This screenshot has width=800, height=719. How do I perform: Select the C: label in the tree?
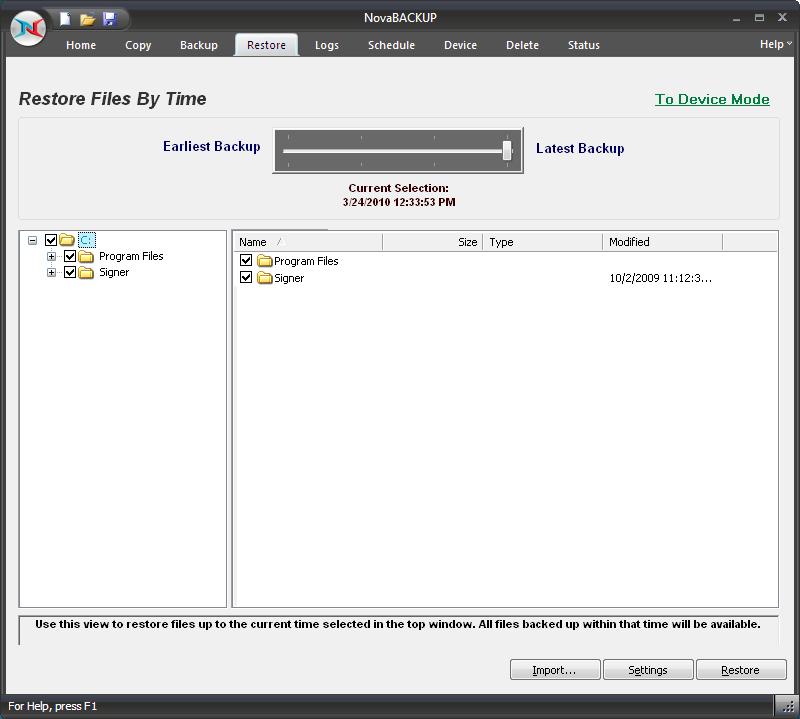87,240
